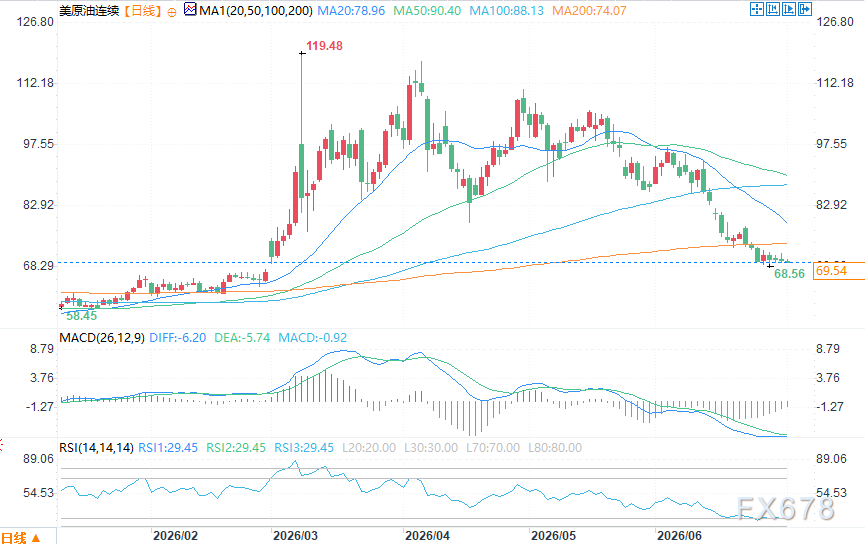This screenshot has height=544, width=865.
Task: Click the 2026/04 date axis label
Action: (427, 536)
